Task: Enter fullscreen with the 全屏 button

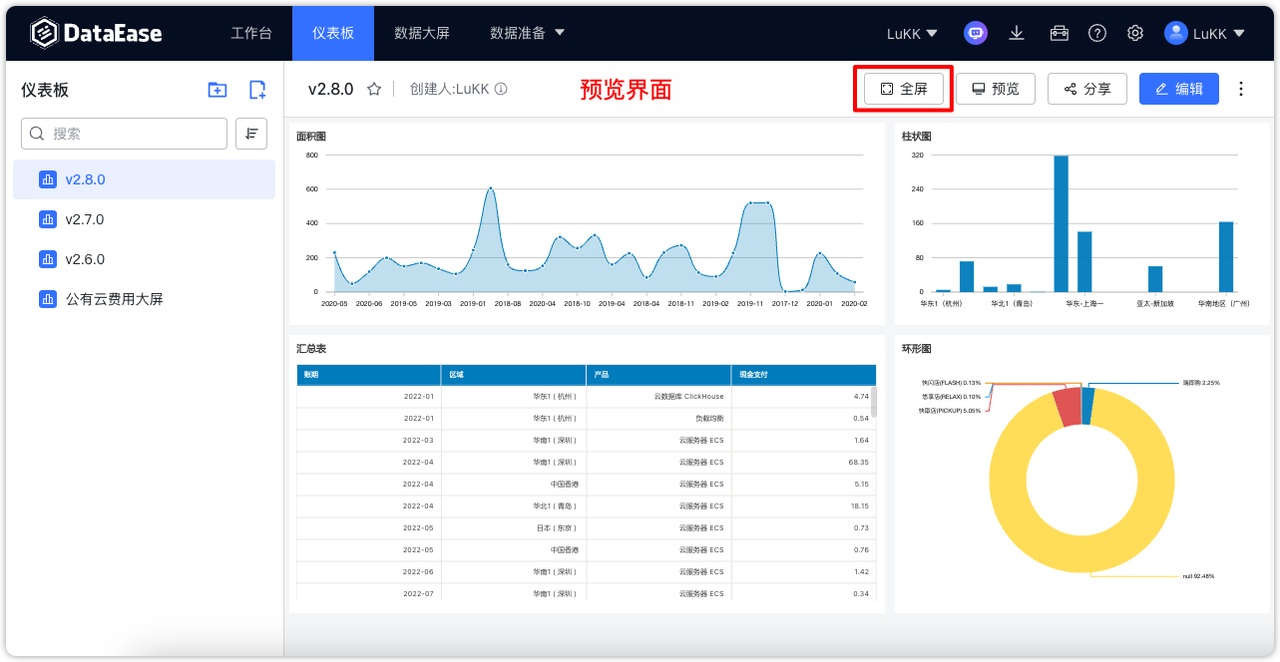Action: coord(902,88)
